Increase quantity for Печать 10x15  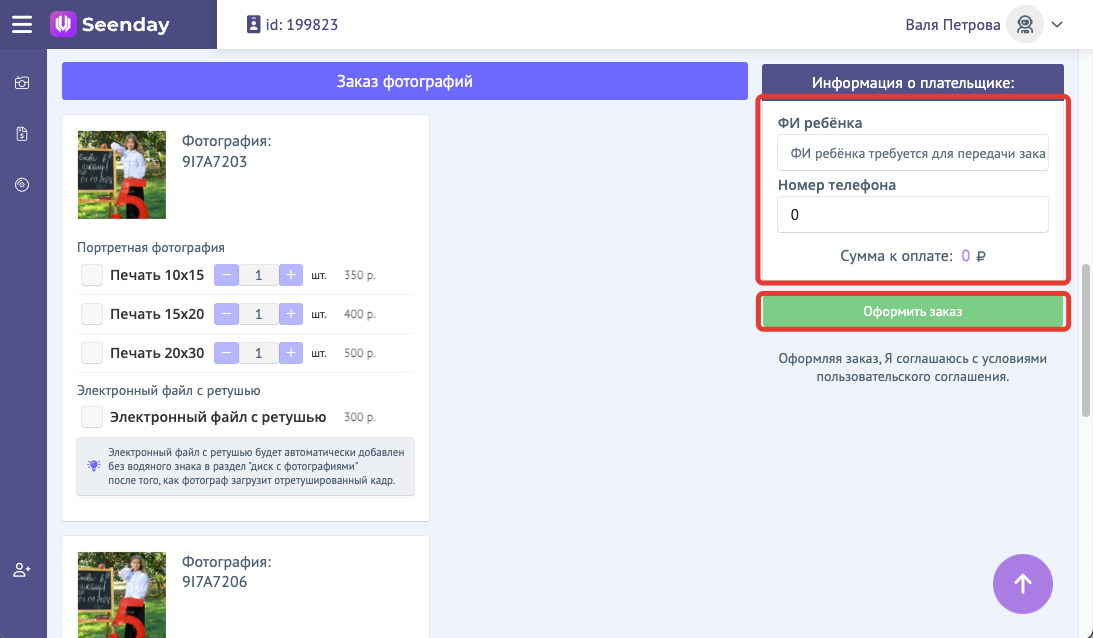(x=290, y=275)
